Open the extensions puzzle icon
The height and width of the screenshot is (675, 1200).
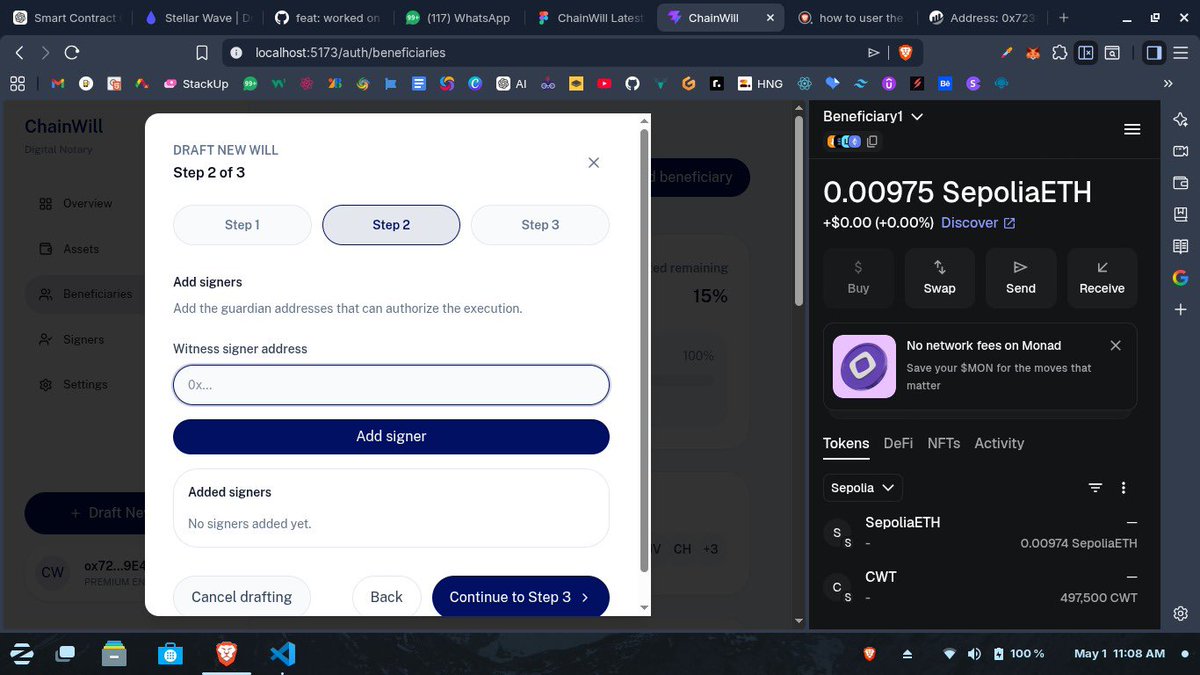click(1059, 52)
